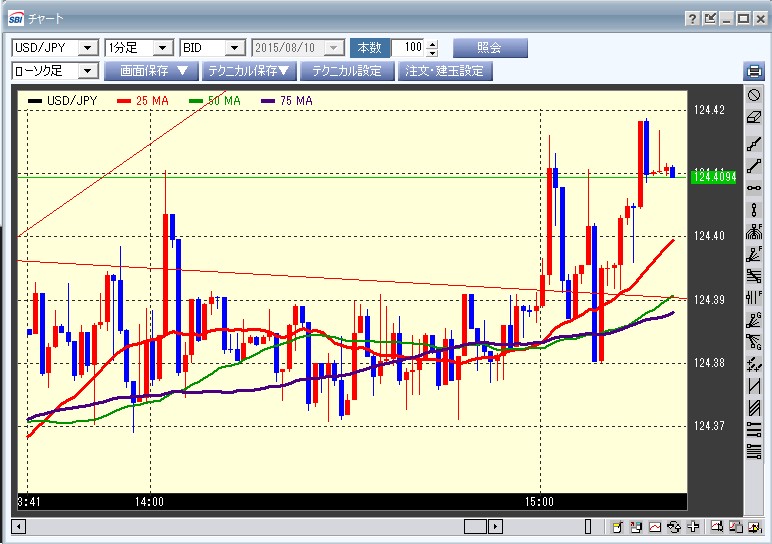Select the N-shaped channel tool
The height and width of the screenshot is (544, 772).
pos(754,386)
